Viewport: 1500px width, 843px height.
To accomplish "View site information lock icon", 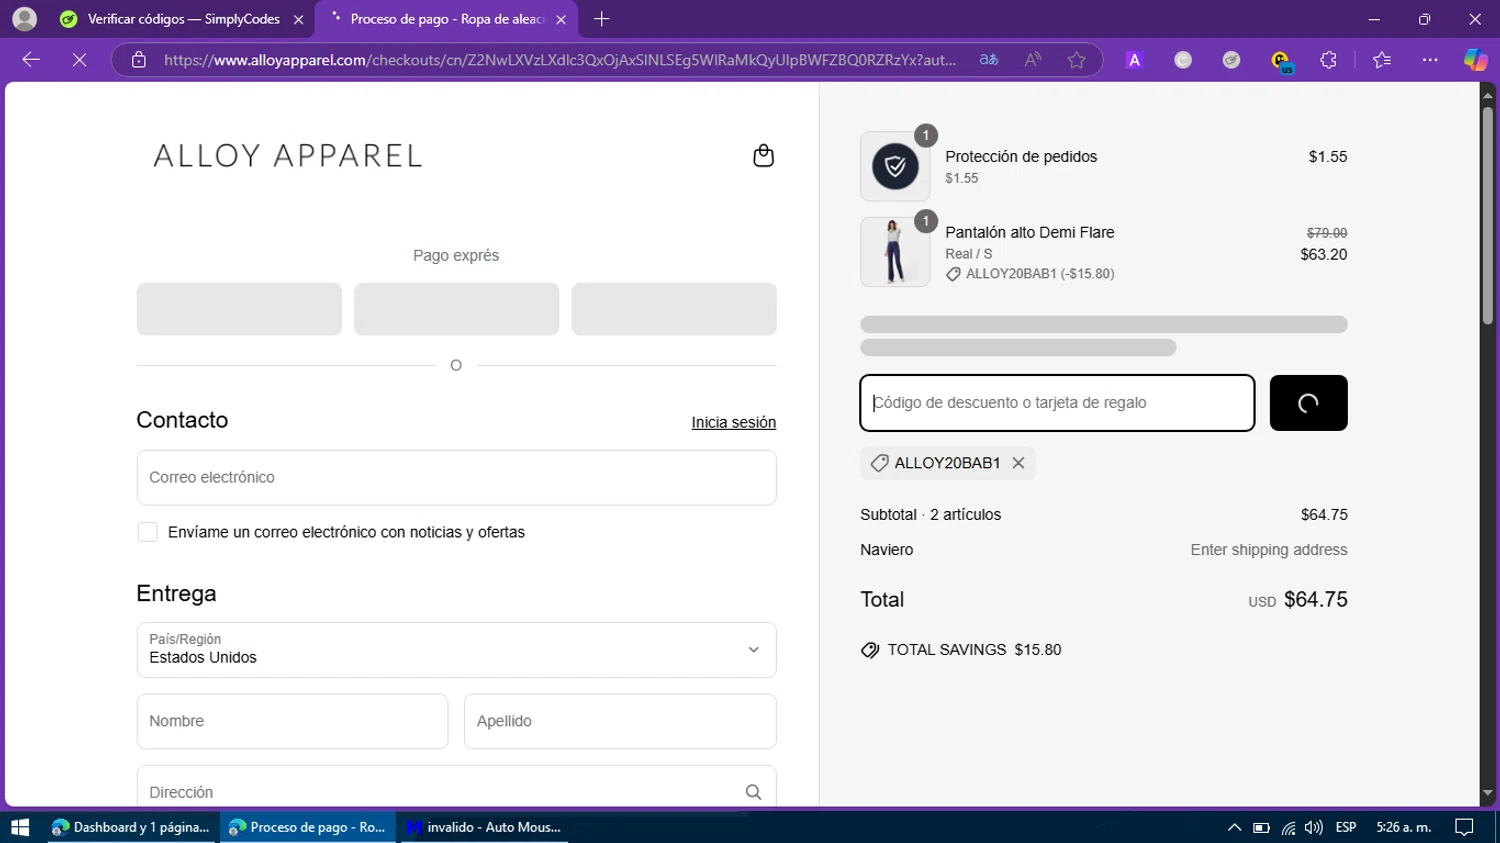I will (139, 60).
